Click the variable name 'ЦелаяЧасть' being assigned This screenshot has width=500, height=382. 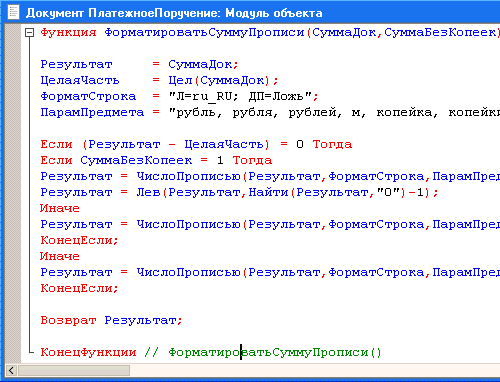point(80,80)
